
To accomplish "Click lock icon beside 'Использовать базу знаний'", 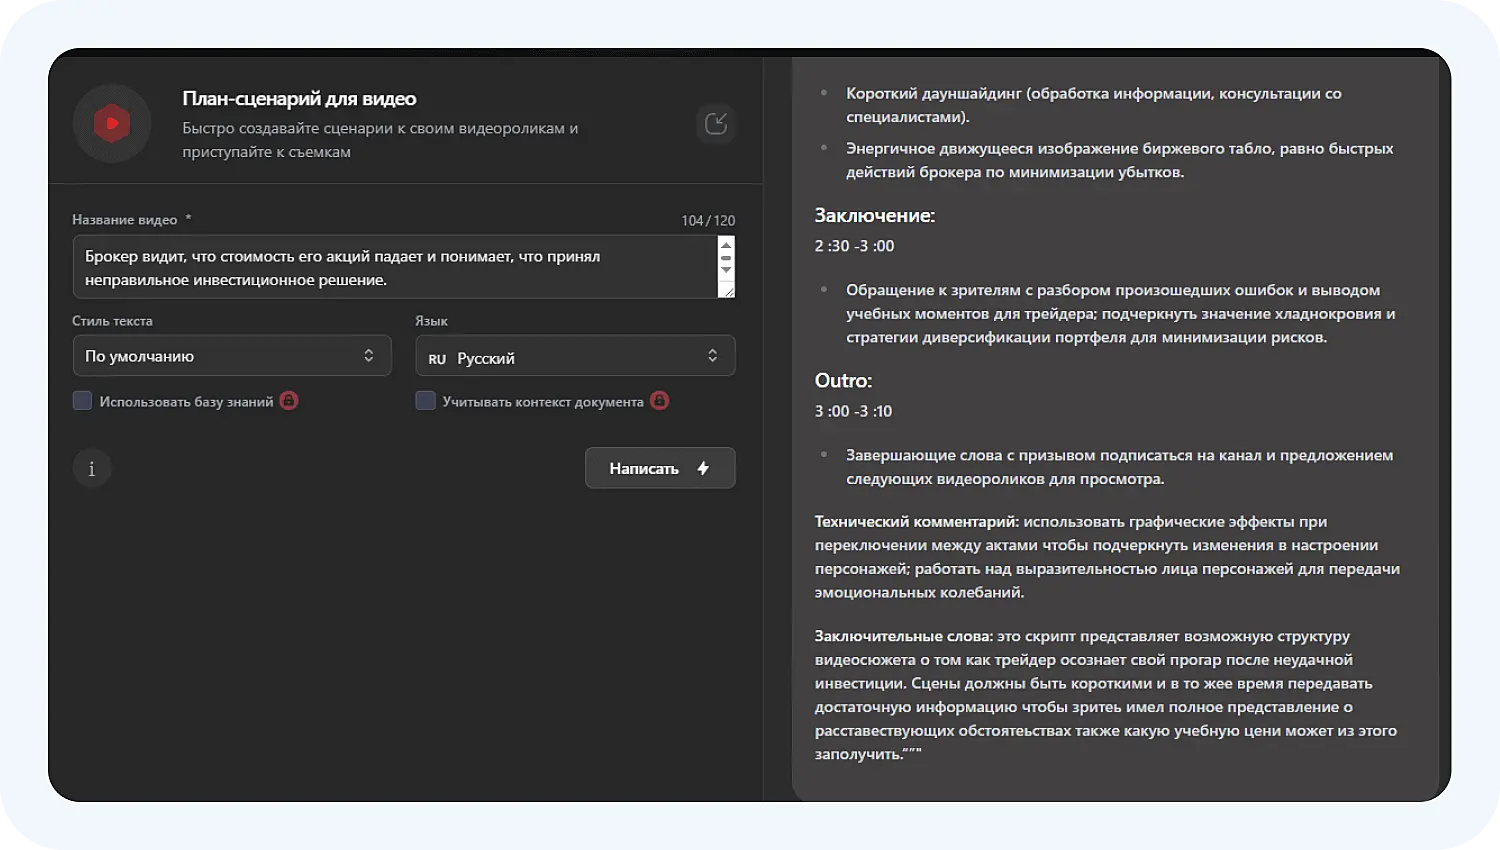I will 289,401.
